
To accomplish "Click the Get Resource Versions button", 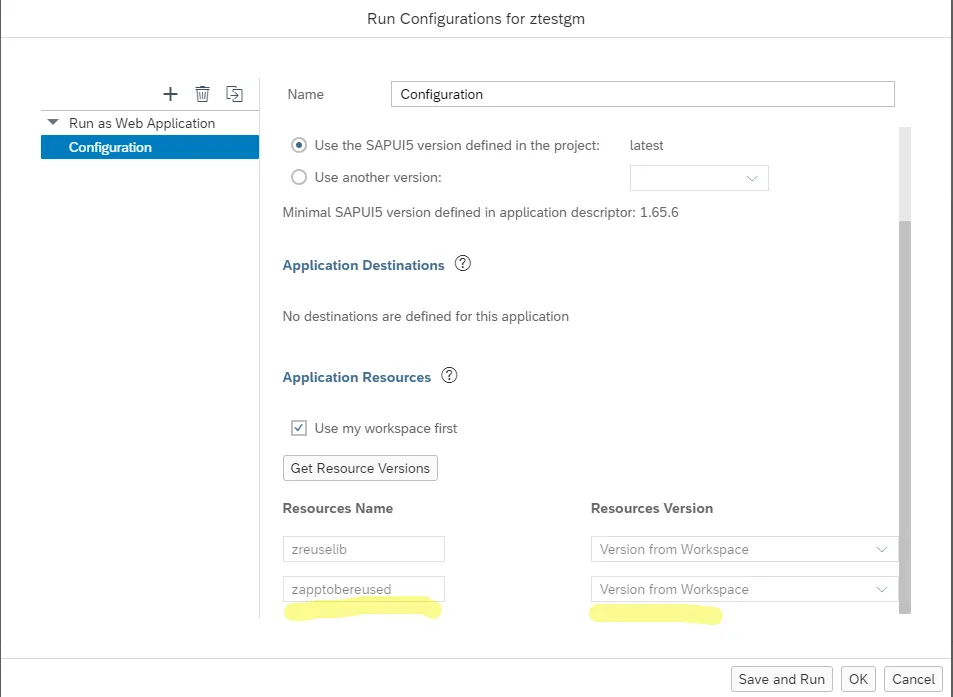I will [360, 468].
